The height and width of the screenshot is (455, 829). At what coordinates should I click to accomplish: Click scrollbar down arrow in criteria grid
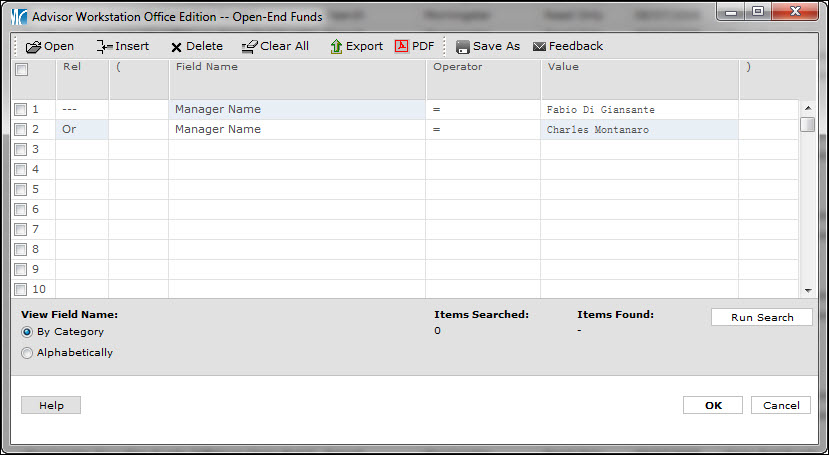[x=806, y=290]
